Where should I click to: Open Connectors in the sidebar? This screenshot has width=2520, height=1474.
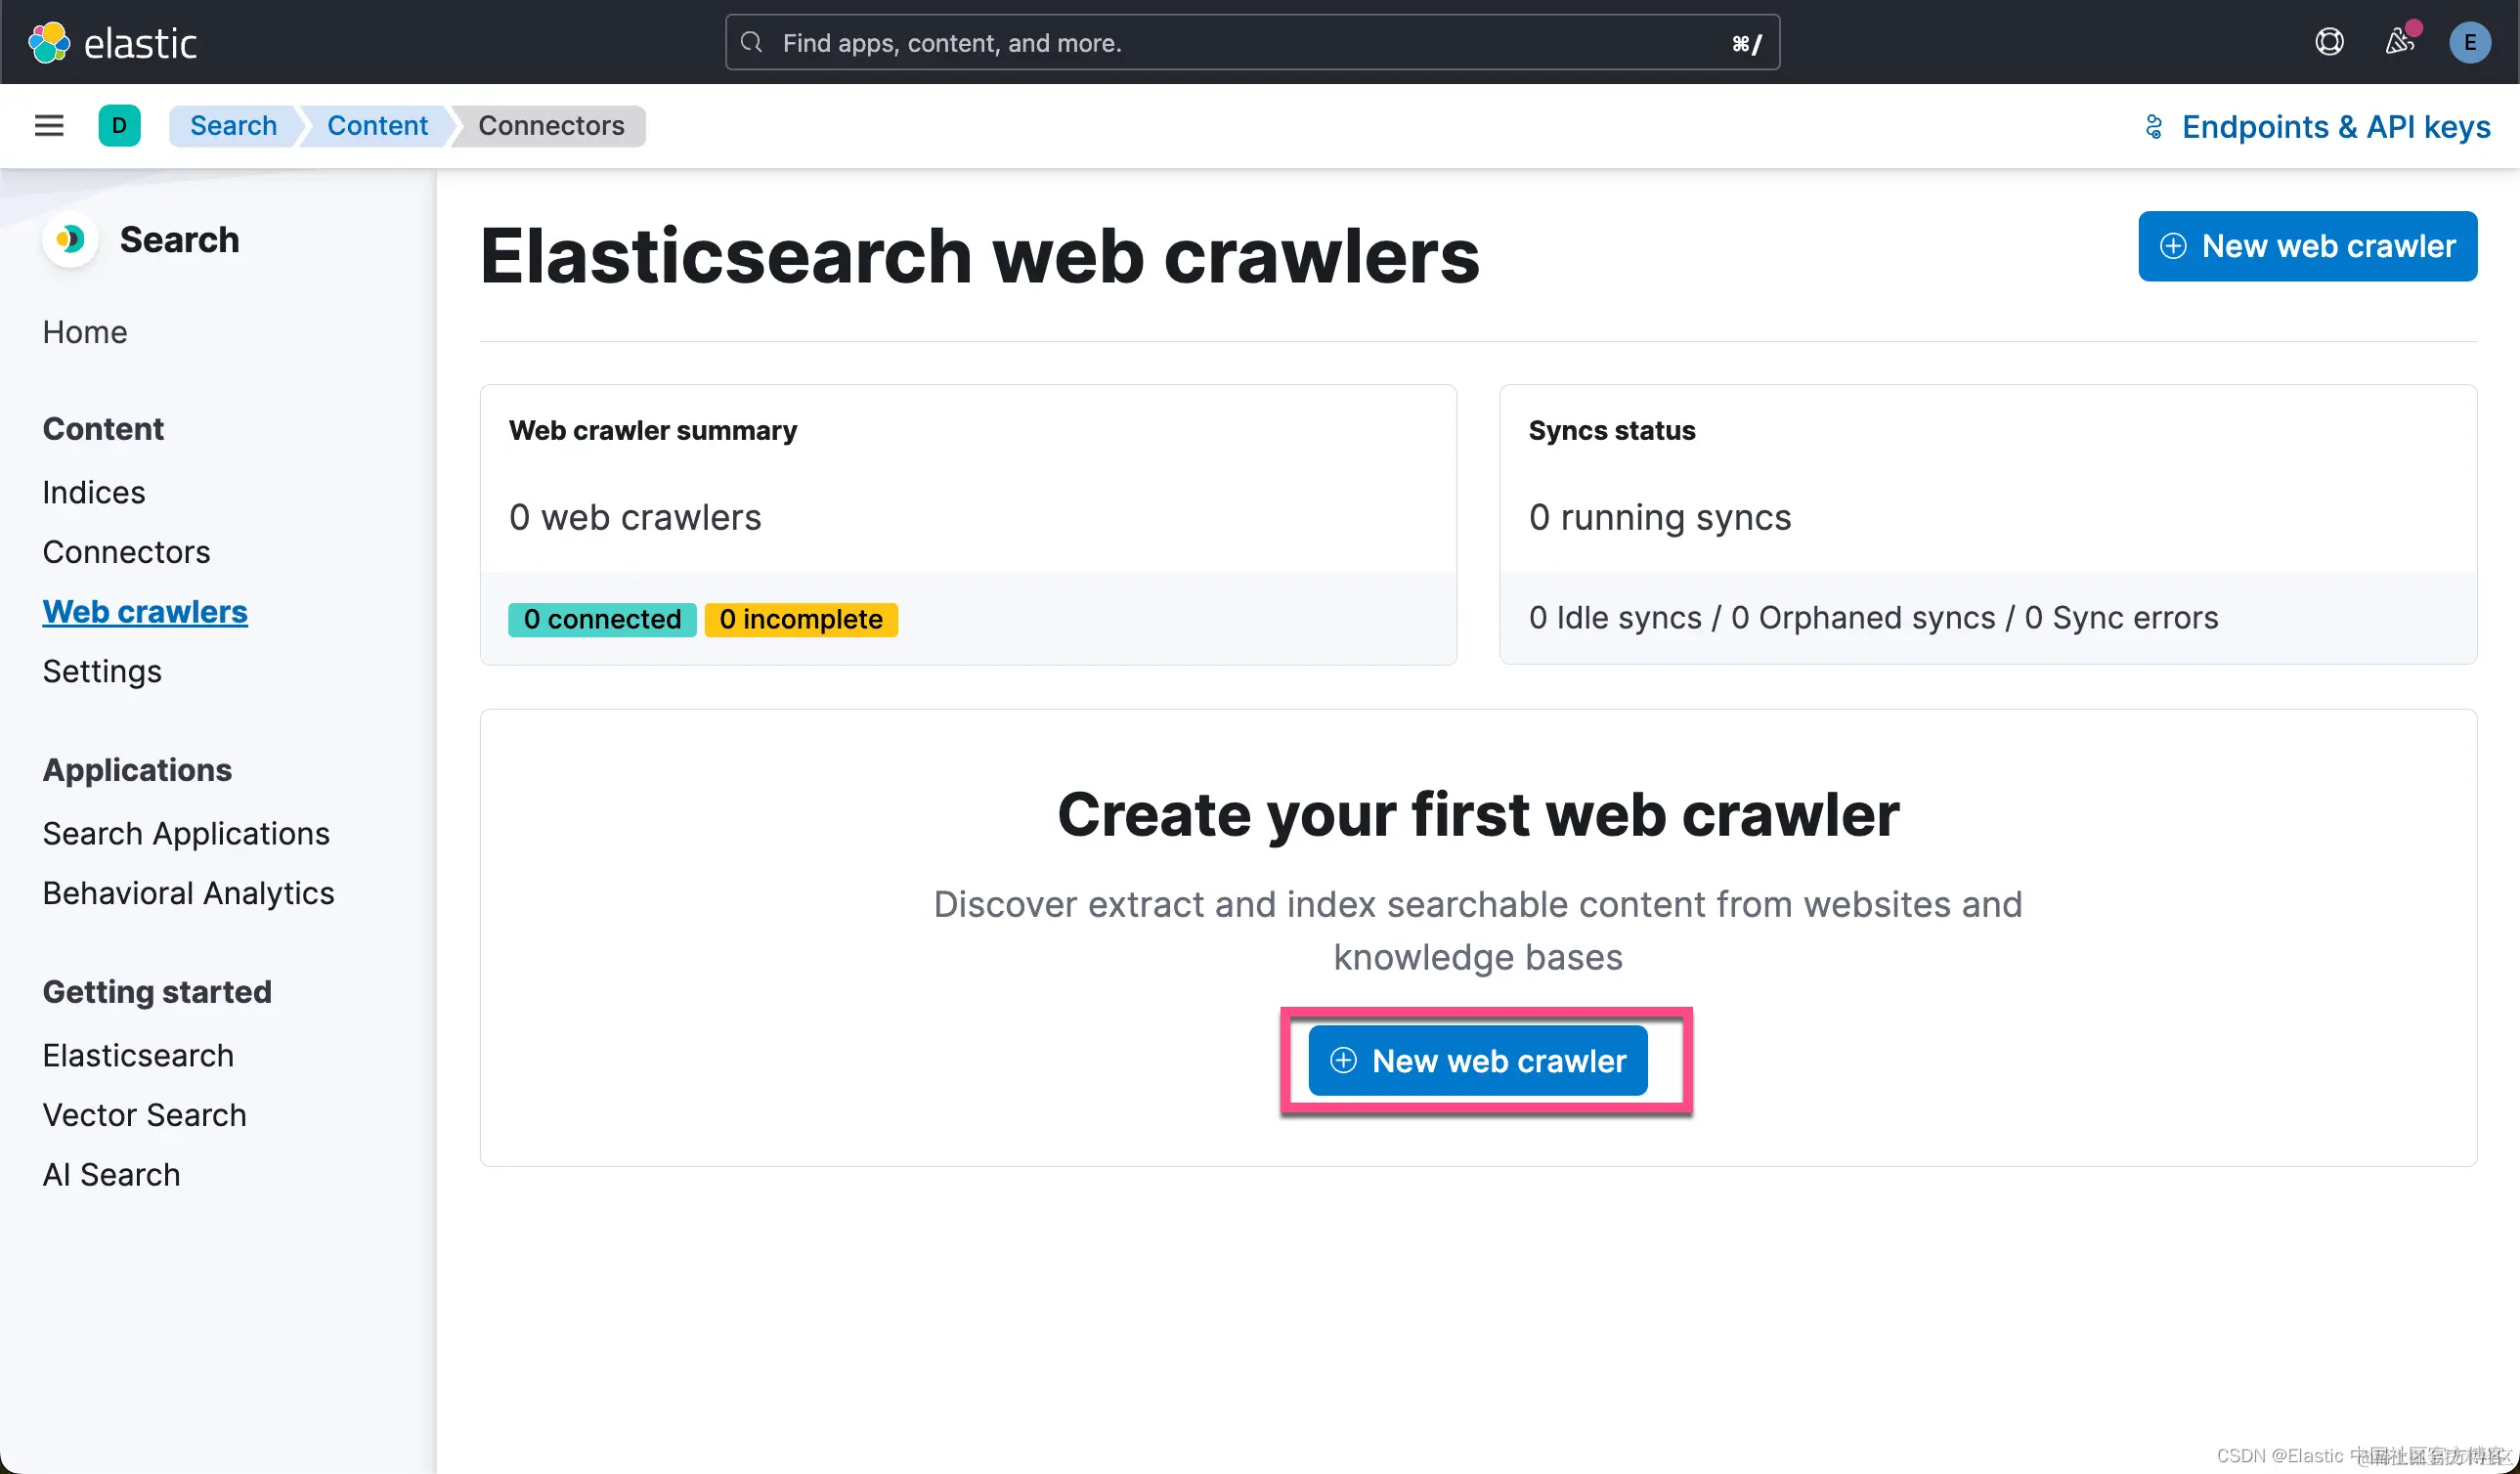tap(126, 552)
